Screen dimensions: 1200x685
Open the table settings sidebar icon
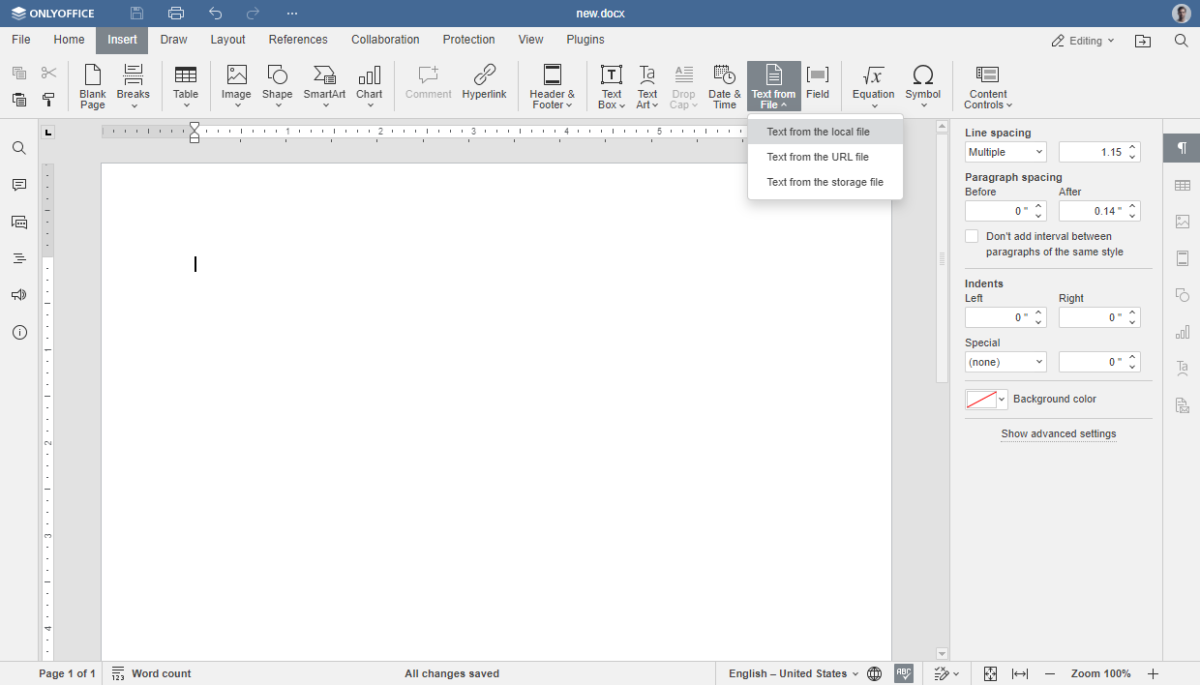[x=1182, y=185]
